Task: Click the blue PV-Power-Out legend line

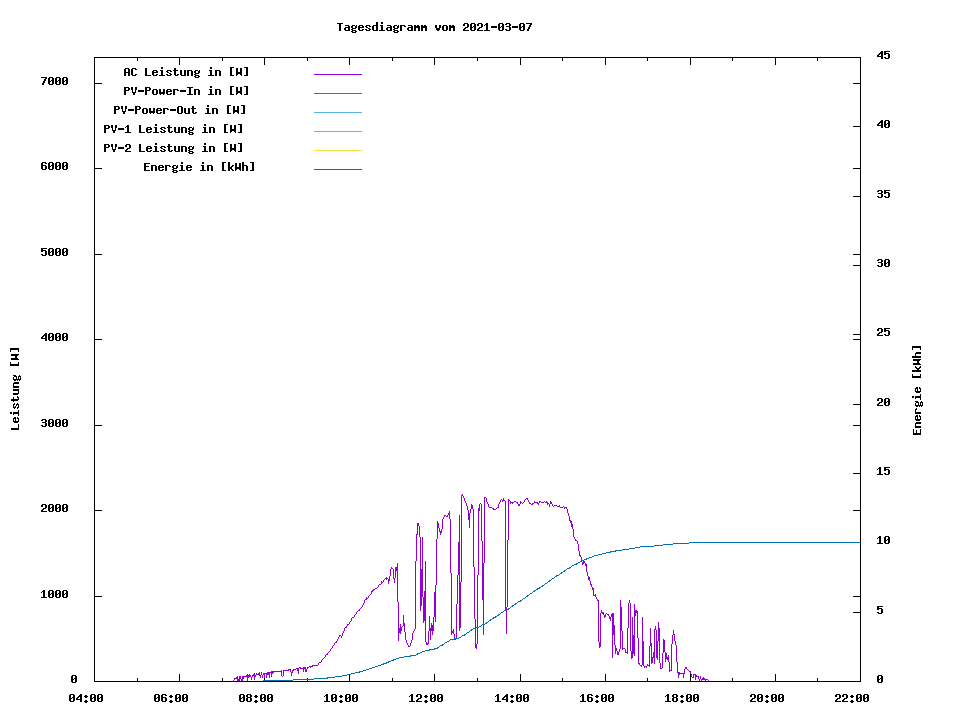Action: click(337, 112)
